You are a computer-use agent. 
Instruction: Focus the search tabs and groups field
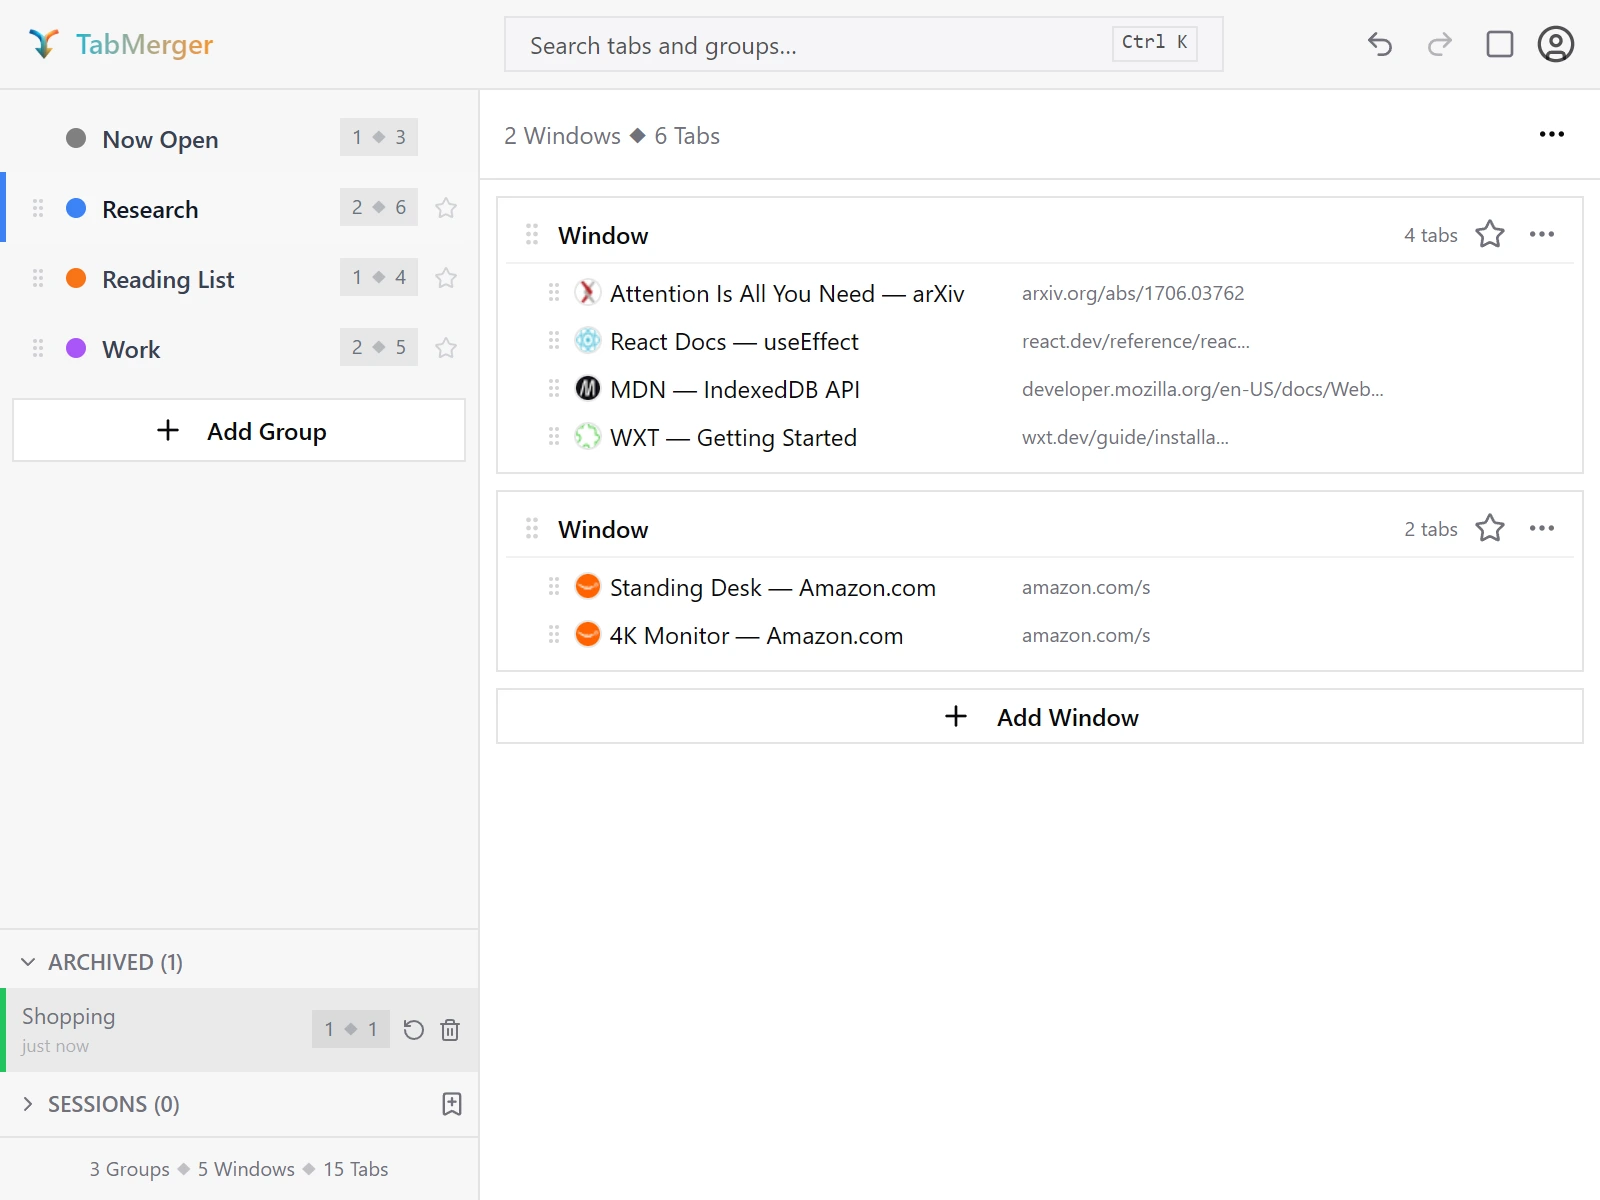click(864, 44)
